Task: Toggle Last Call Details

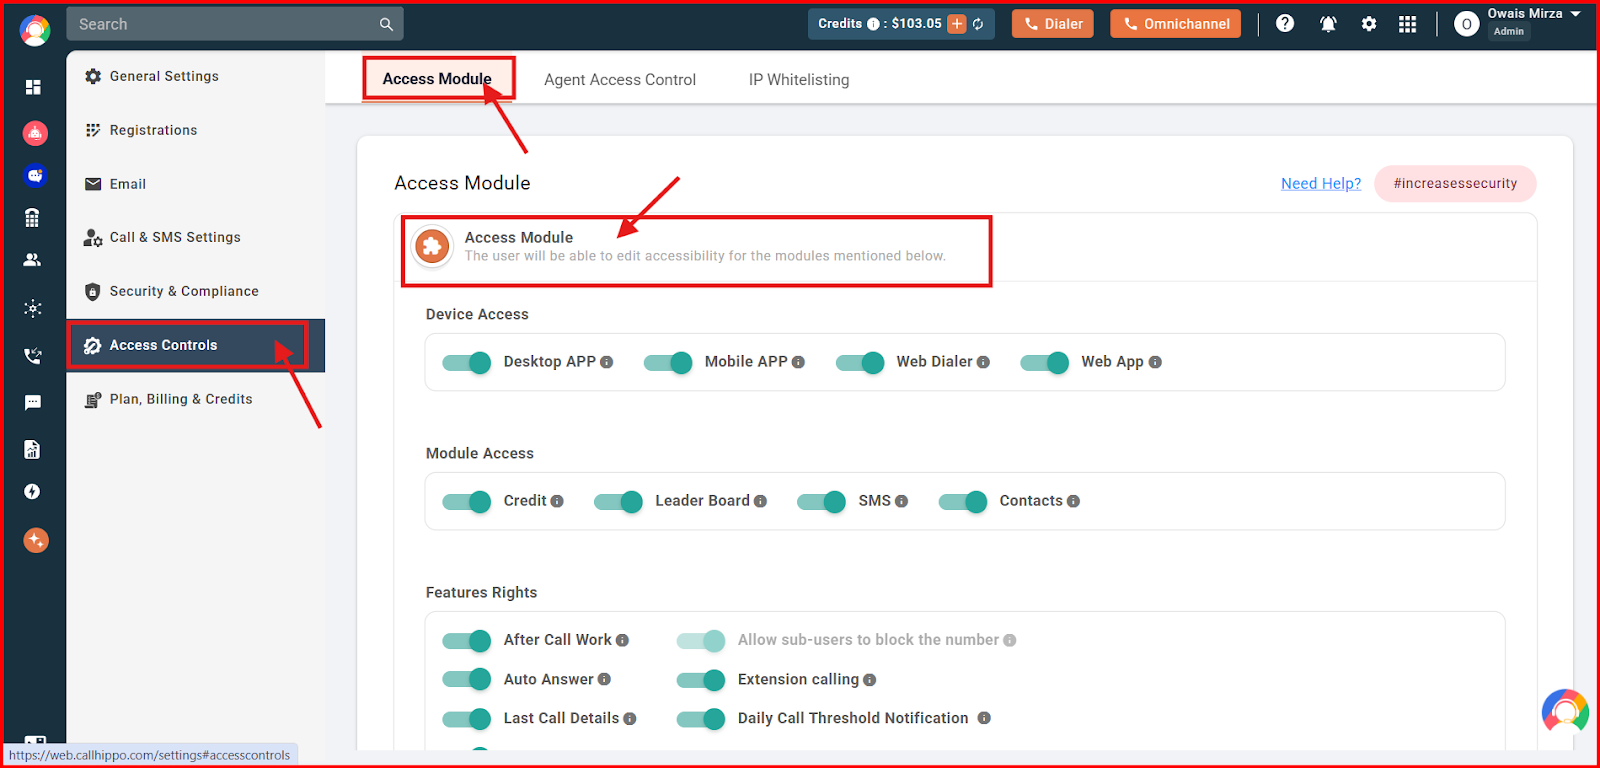Action: click(467, 718)
